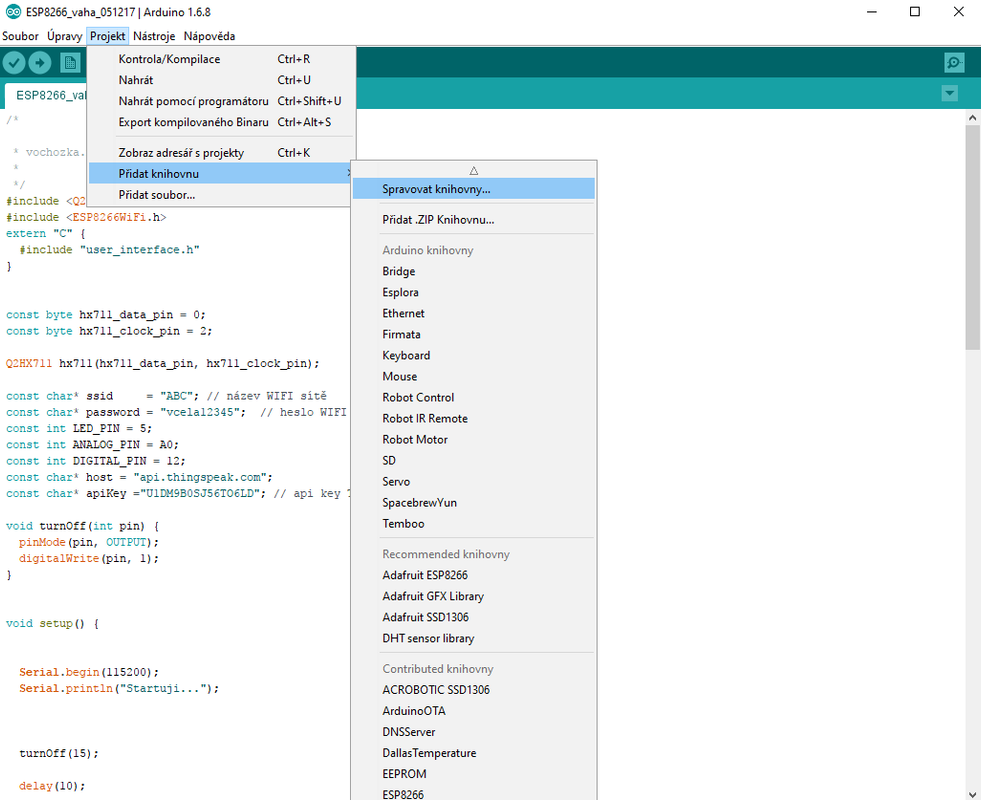Click the 'delay(10);' code line
Image resolution: width=981 pixels, height=800 pixels.
click(x=52, y=786)
